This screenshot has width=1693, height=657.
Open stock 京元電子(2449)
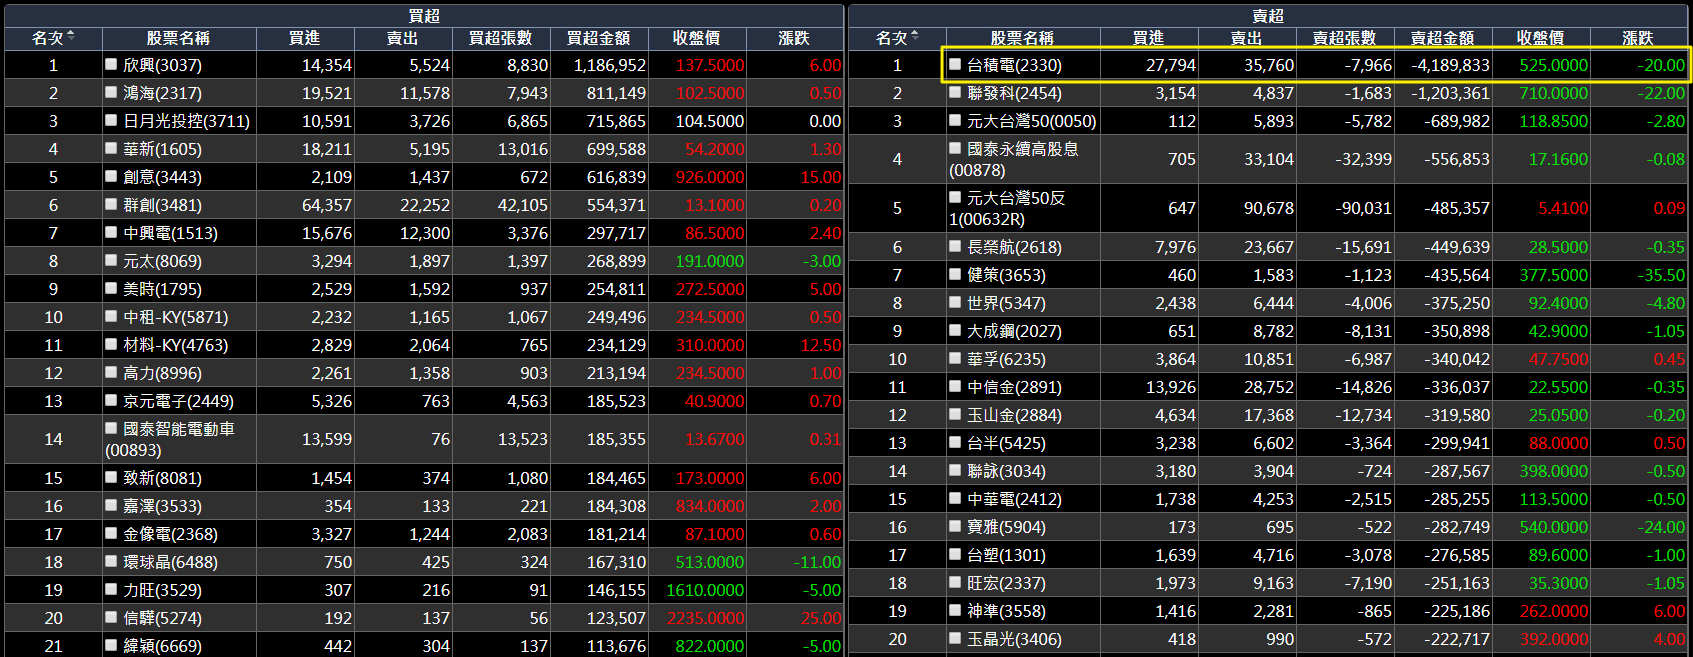[x=178, y=401]
